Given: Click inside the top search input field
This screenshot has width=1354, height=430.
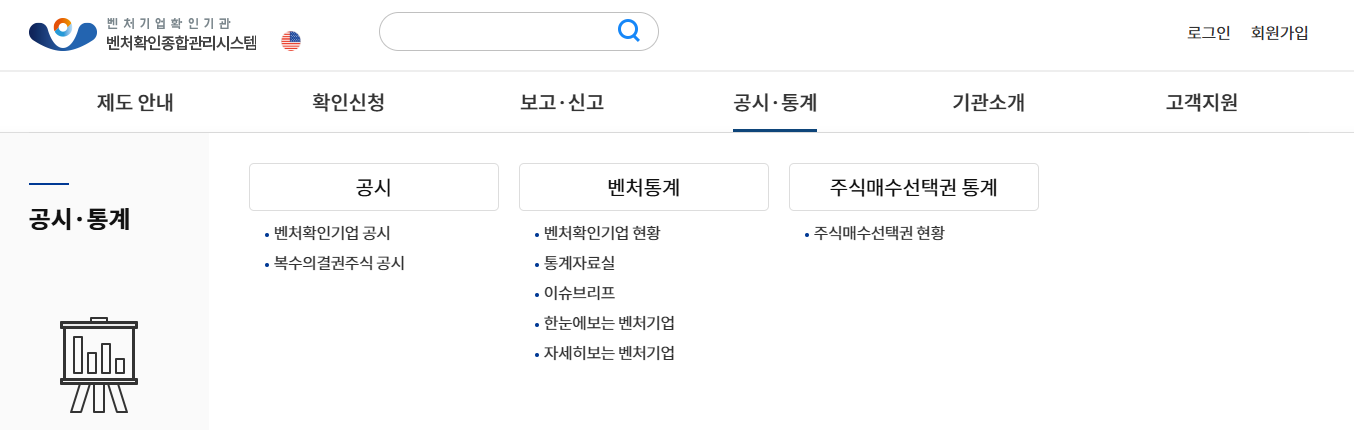Looking at the screenshot, I should tap(495, 31).
